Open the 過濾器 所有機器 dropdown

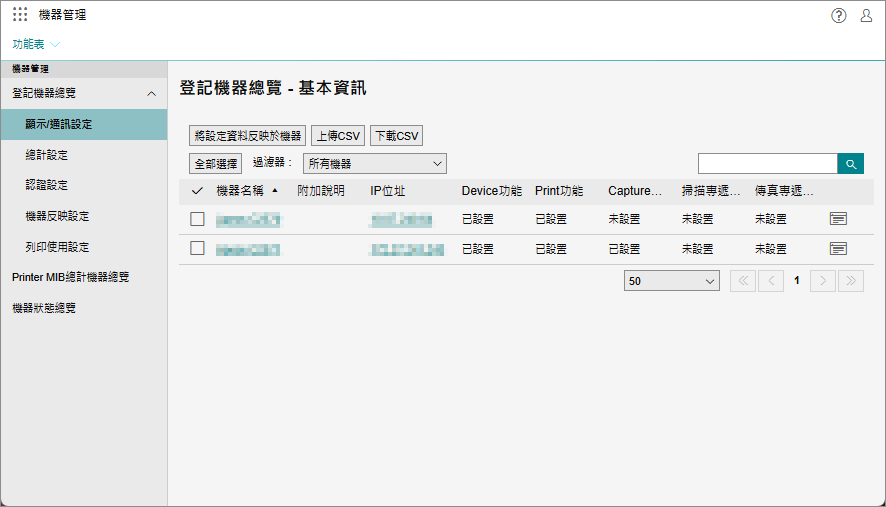click(374, 164)
